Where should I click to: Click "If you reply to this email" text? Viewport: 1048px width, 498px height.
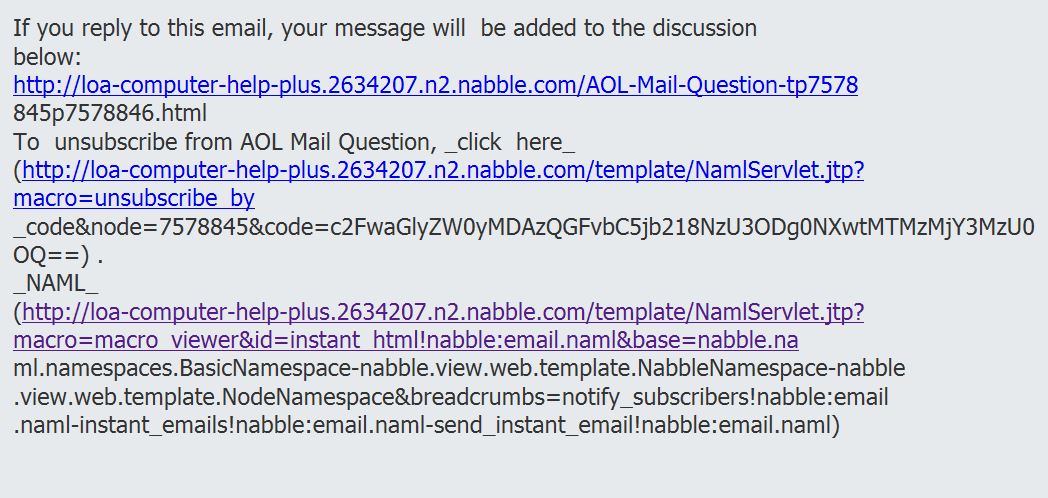coord(140,28)
